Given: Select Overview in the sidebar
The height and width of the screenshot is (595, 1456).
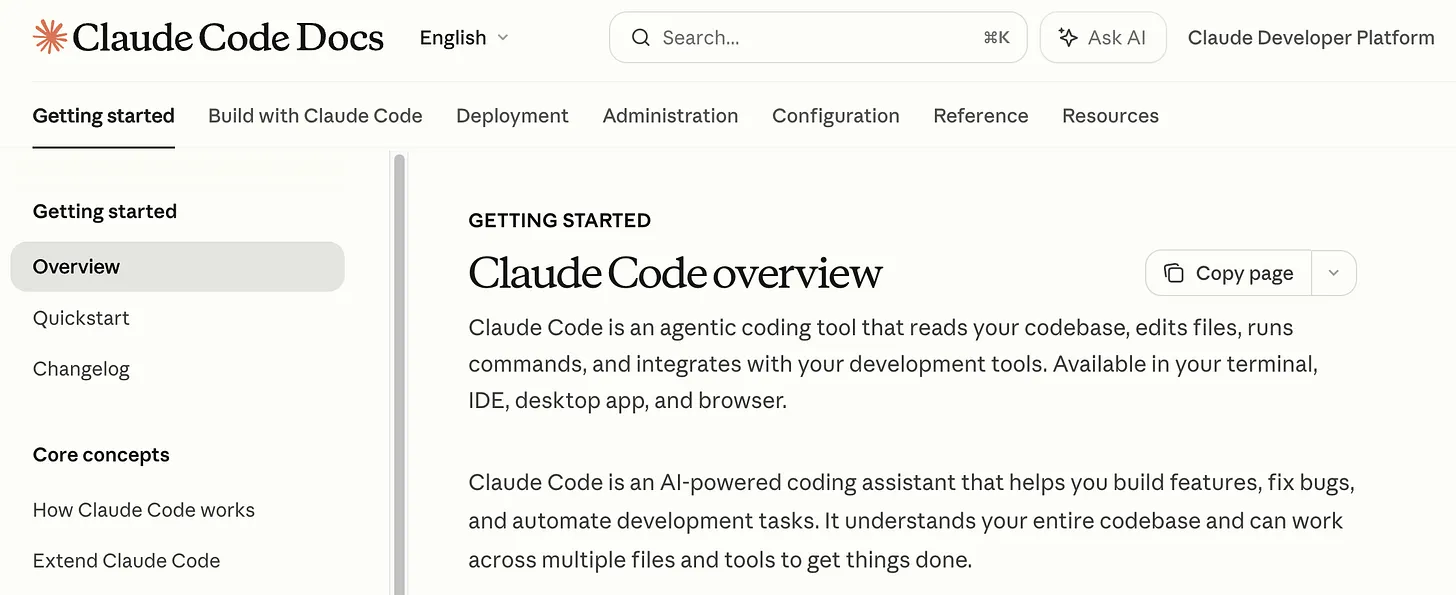Looking at the screenshot, I should (x=178, y=267).
